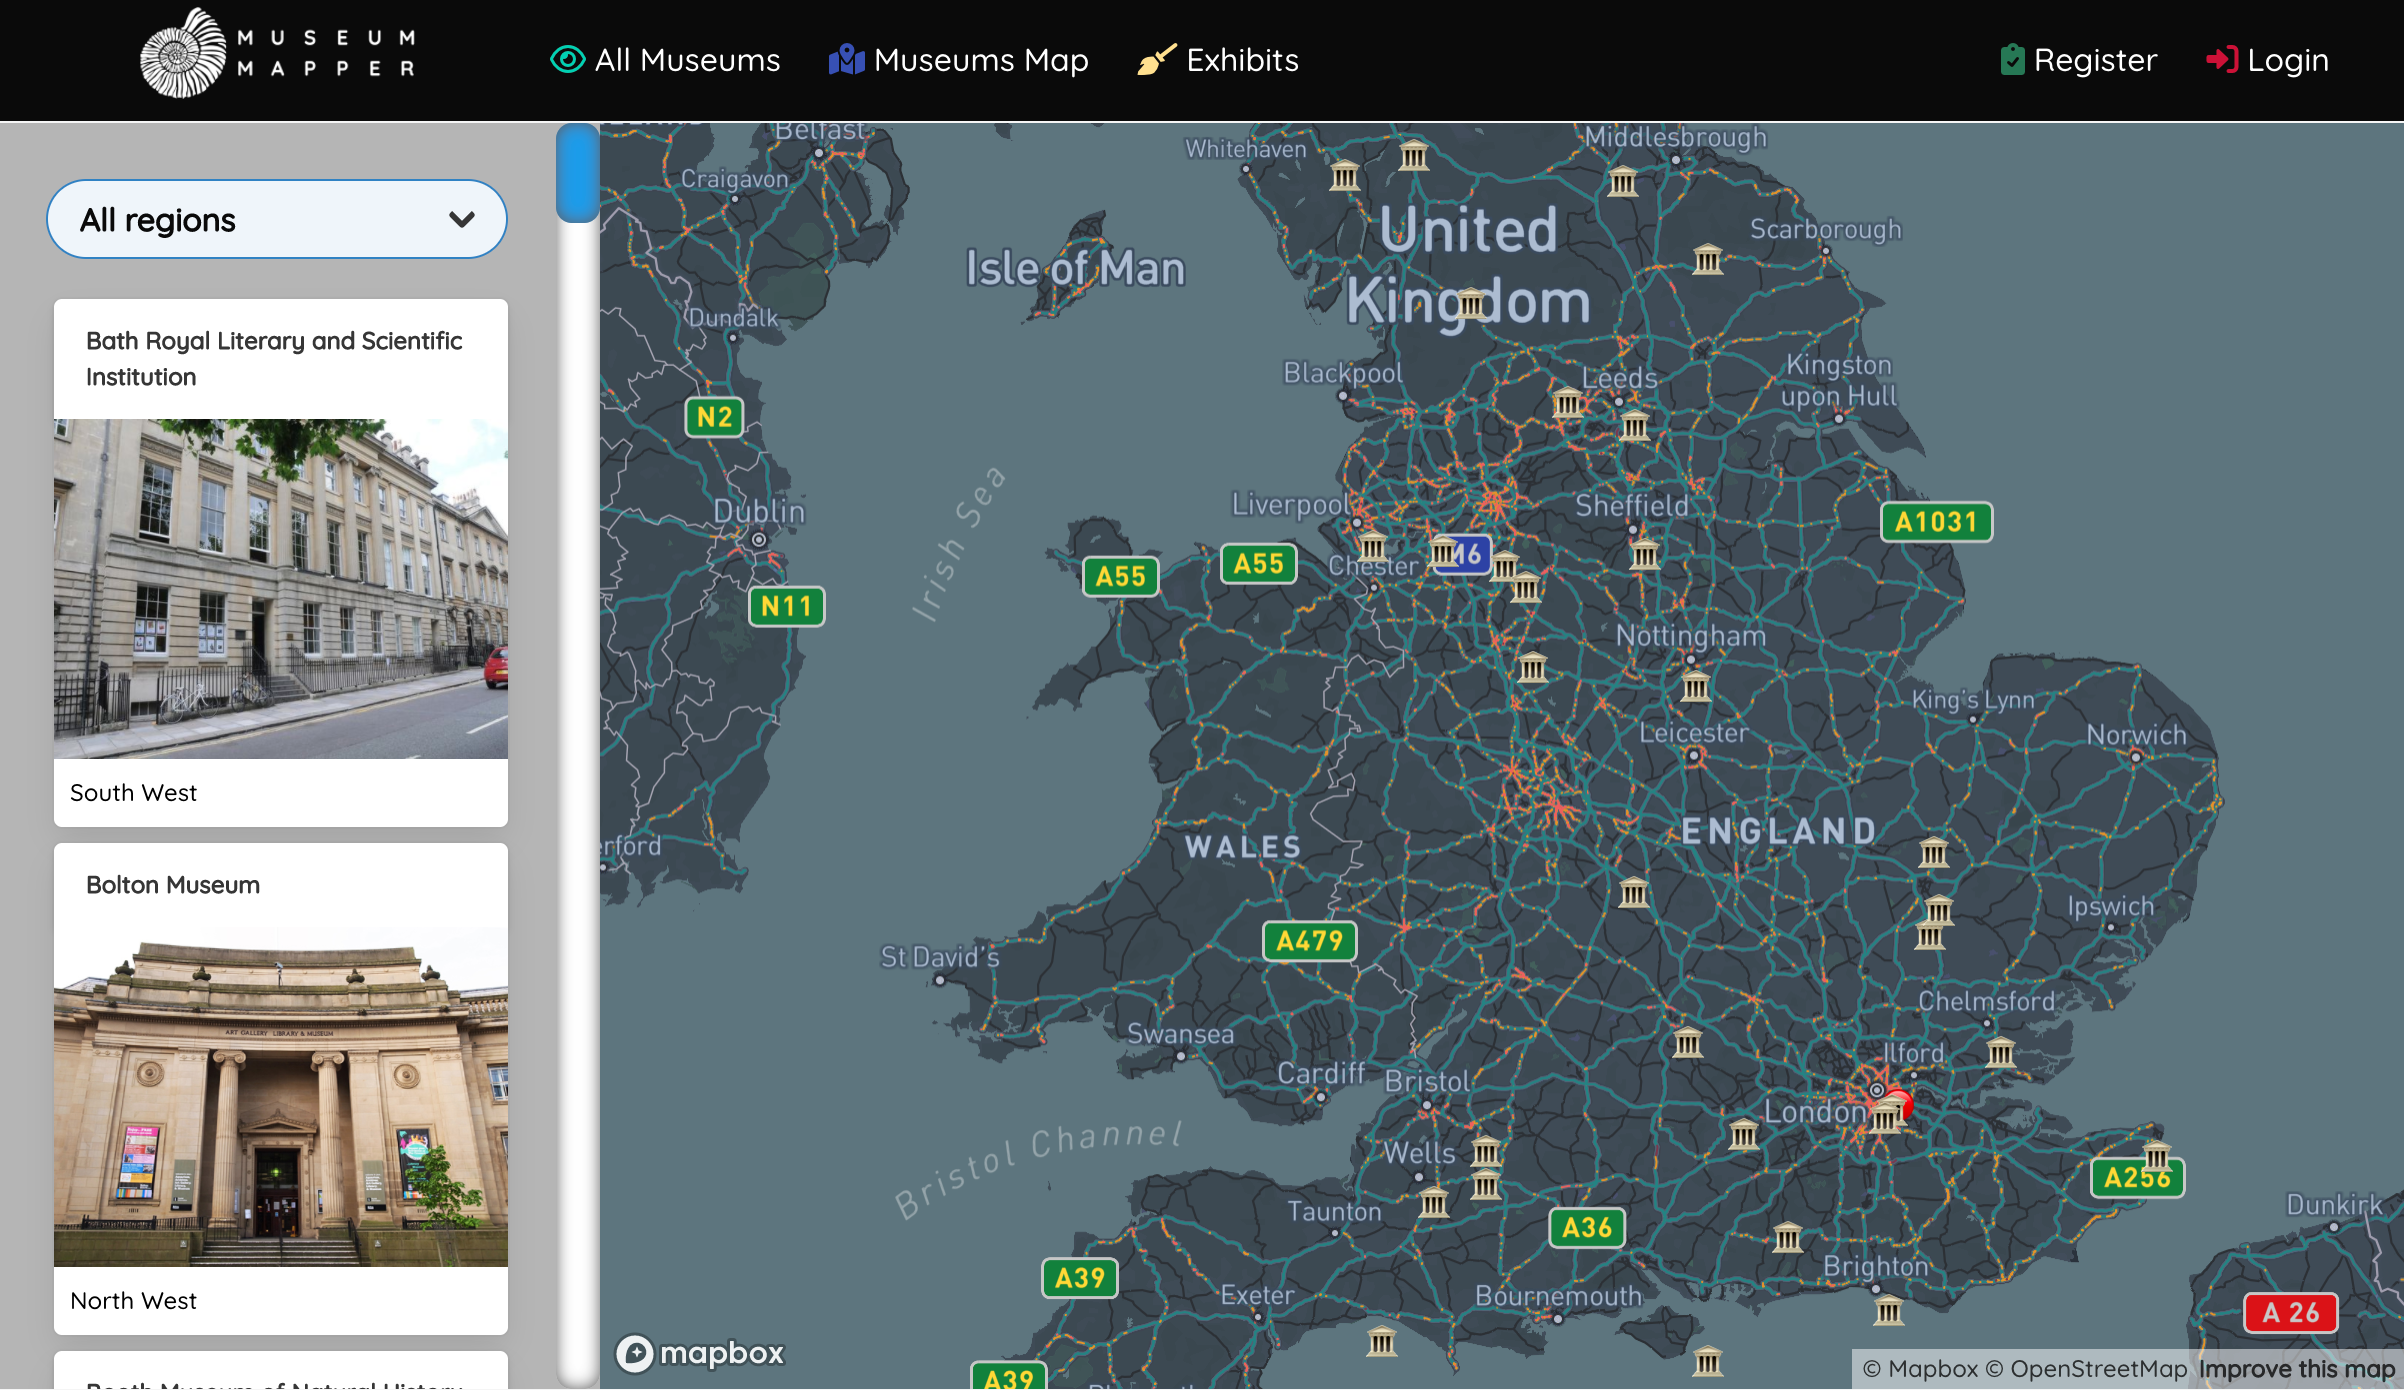This screenshot has width=2404, height=1390.
Task: Click the sidebar scrollbar thumb
Action: tap(577, 173)
